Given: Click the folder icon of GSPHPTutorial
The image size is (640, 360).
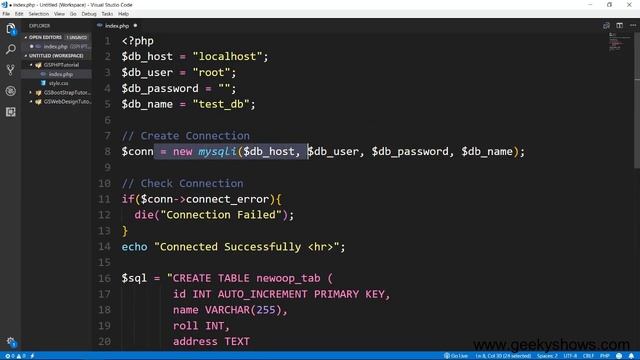Looking at the screenshot, I should click(x=38, y=65).
